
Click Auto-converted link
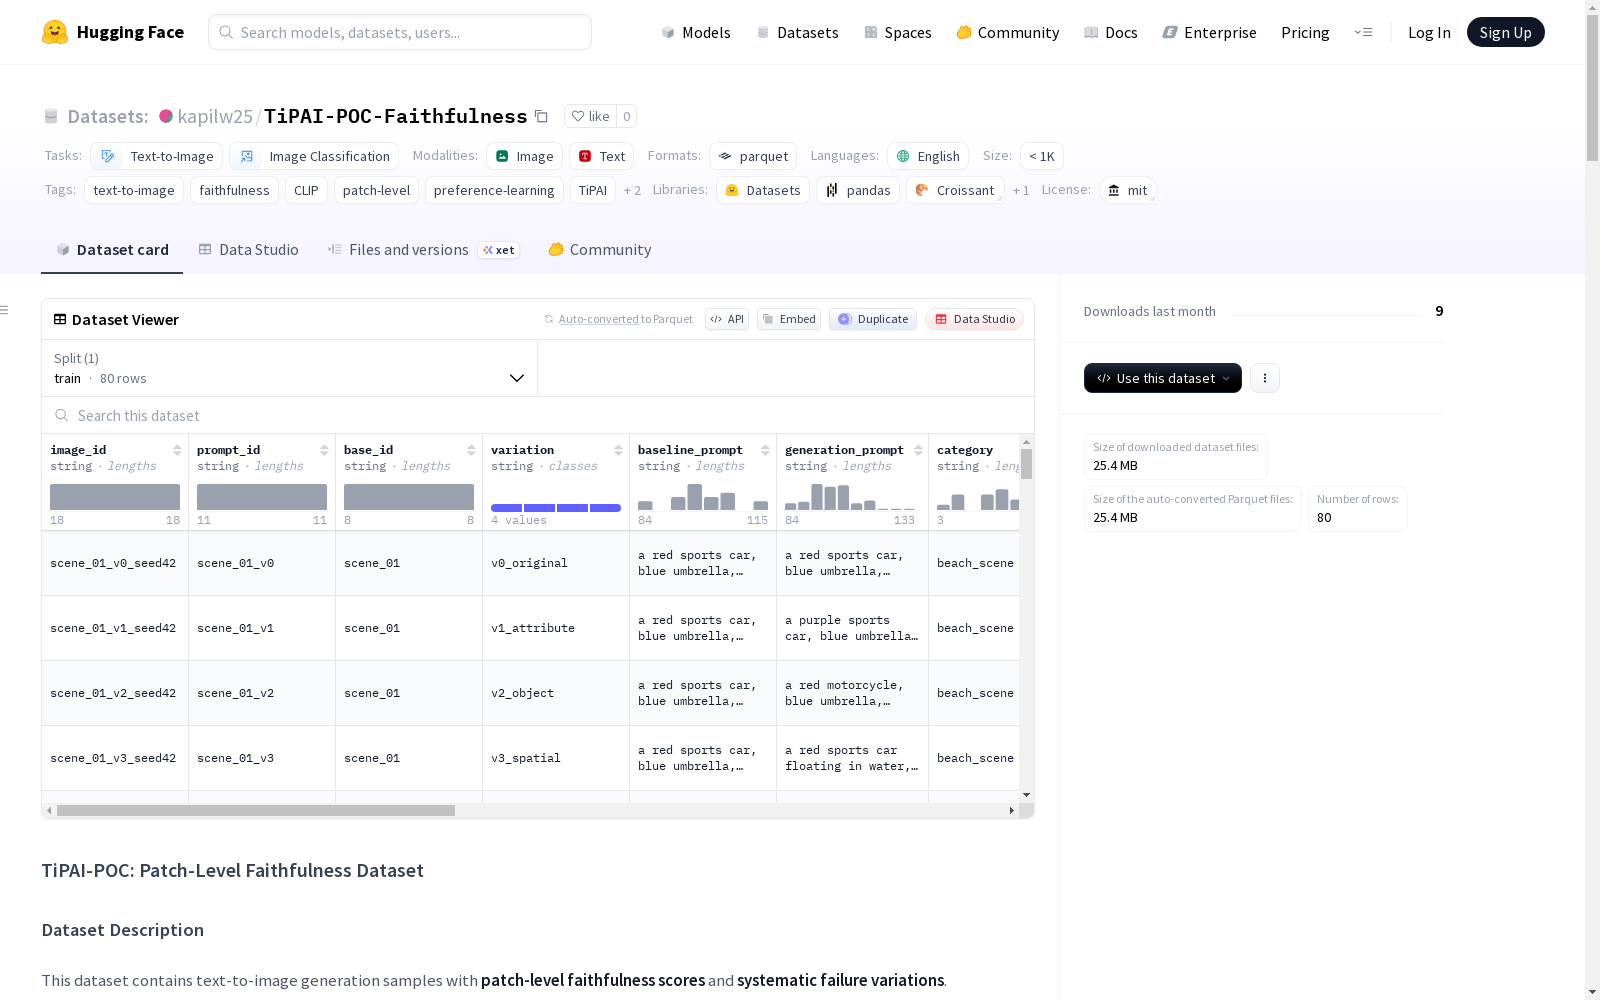598,319
